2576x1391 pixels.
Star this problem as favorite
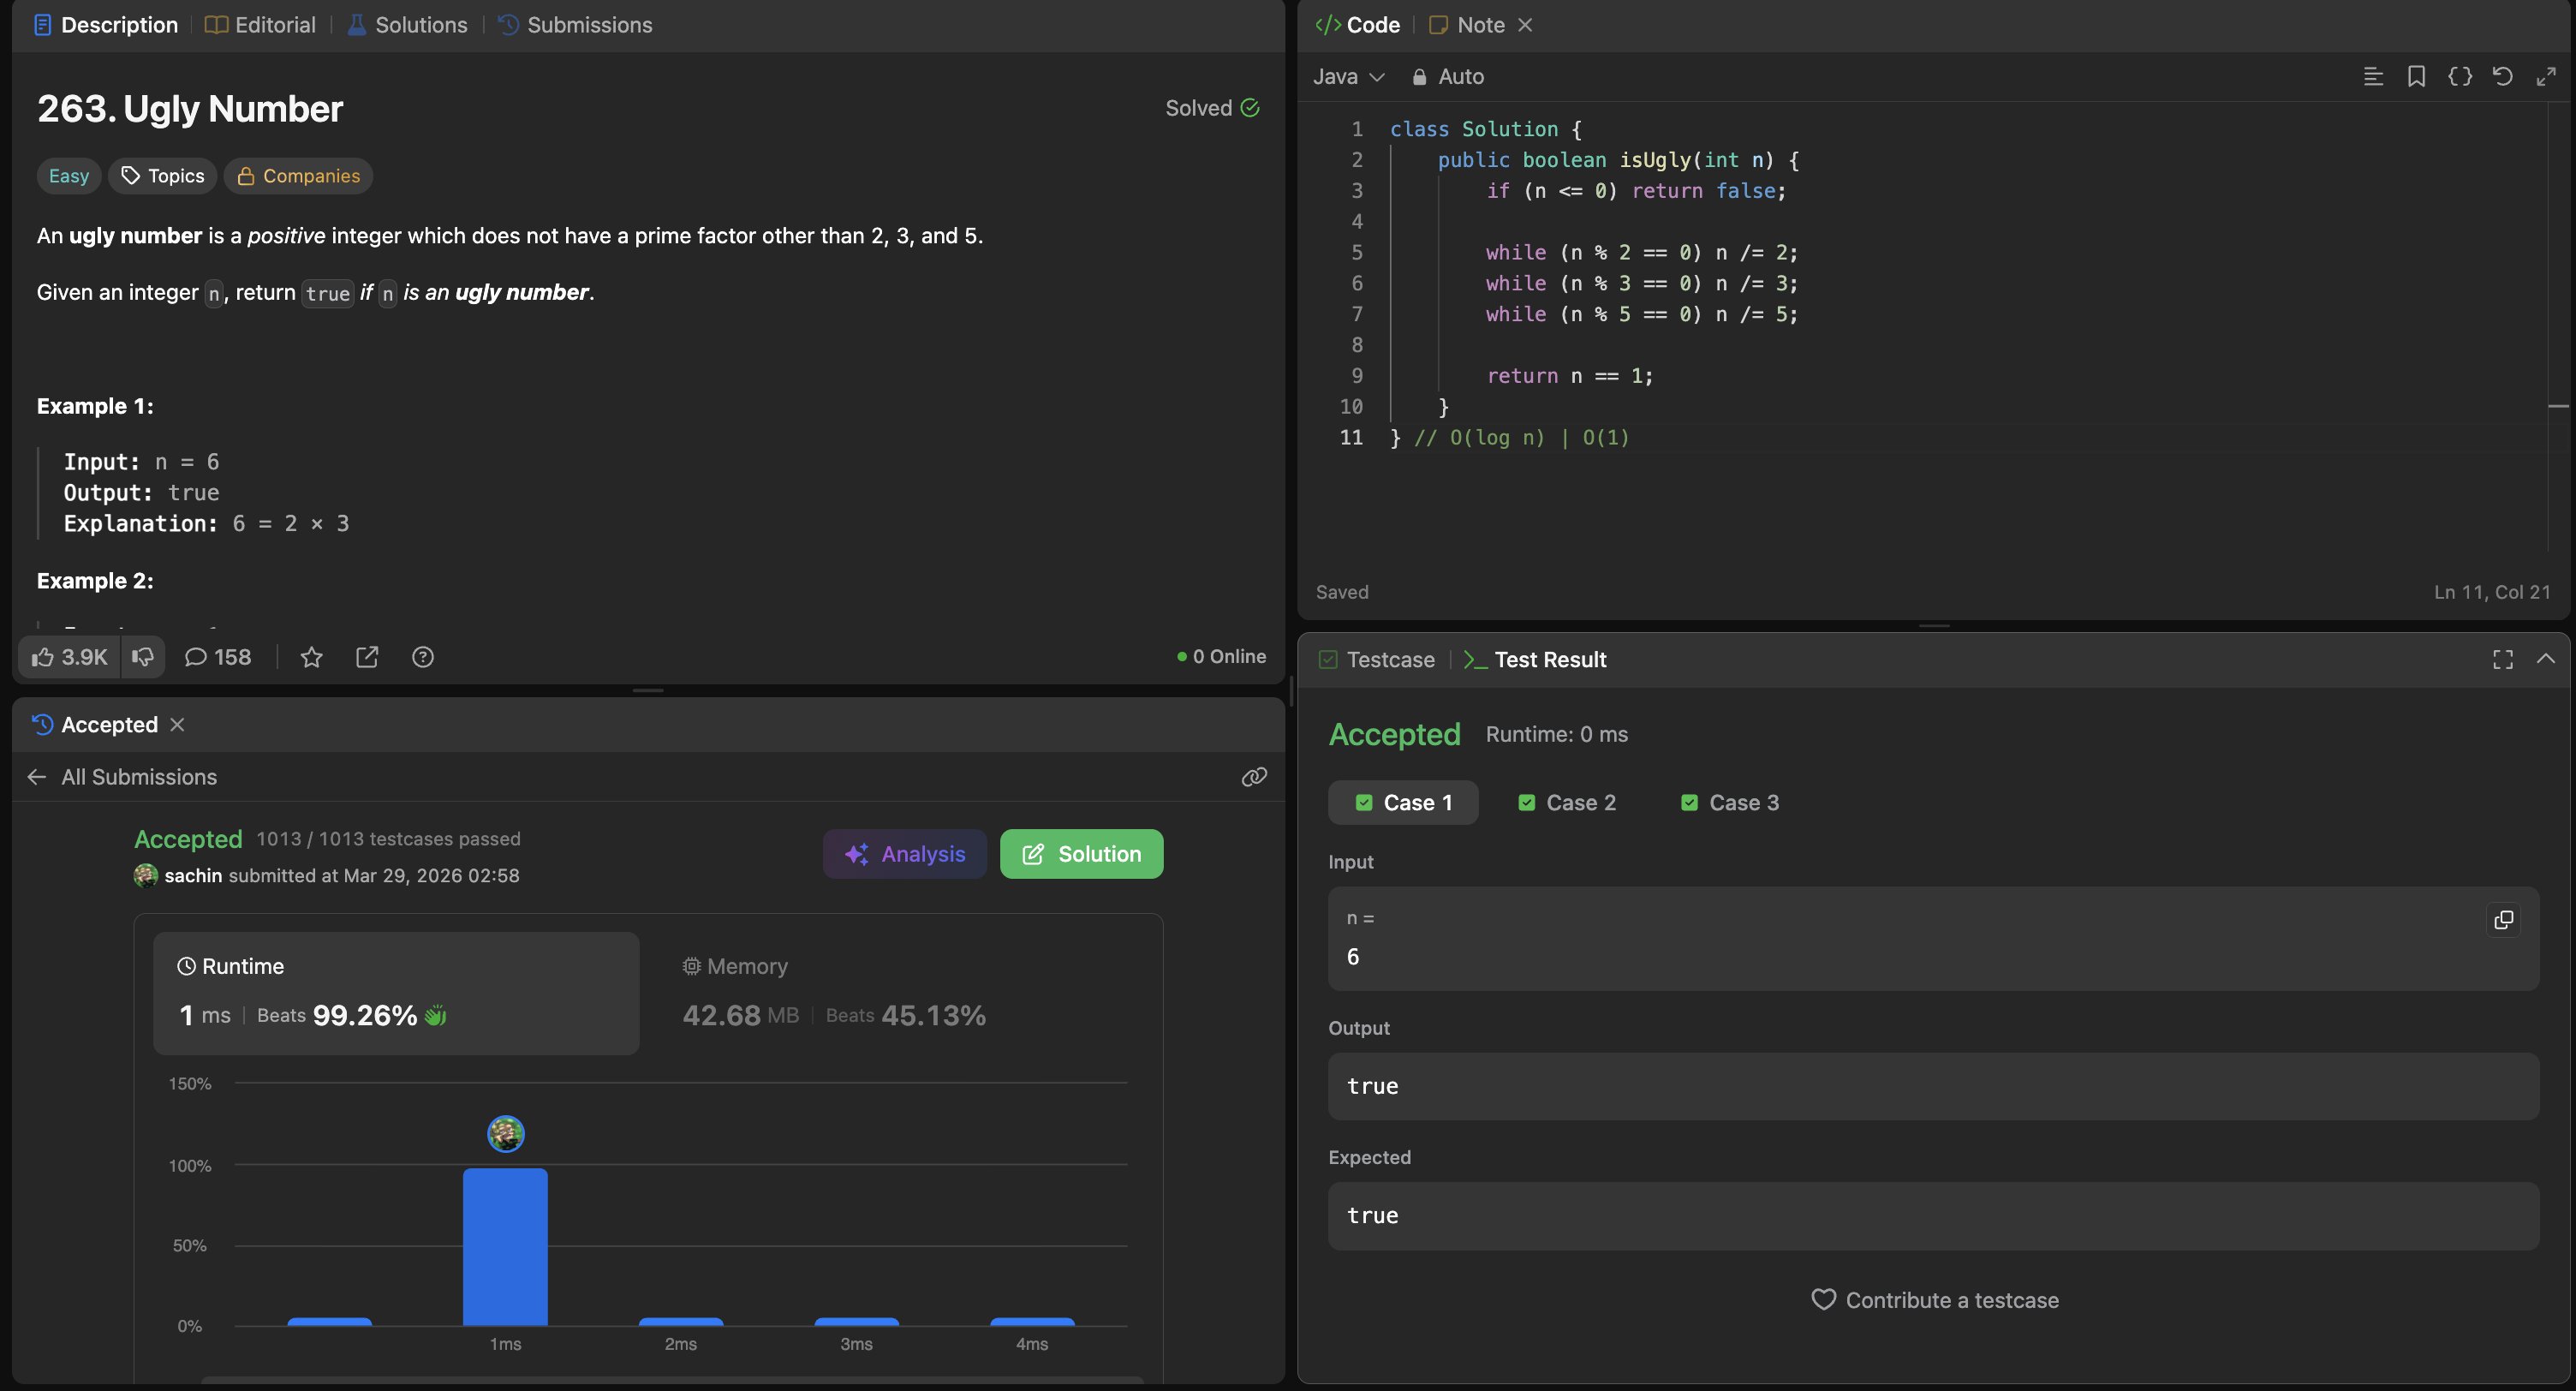tap(311, 657)
